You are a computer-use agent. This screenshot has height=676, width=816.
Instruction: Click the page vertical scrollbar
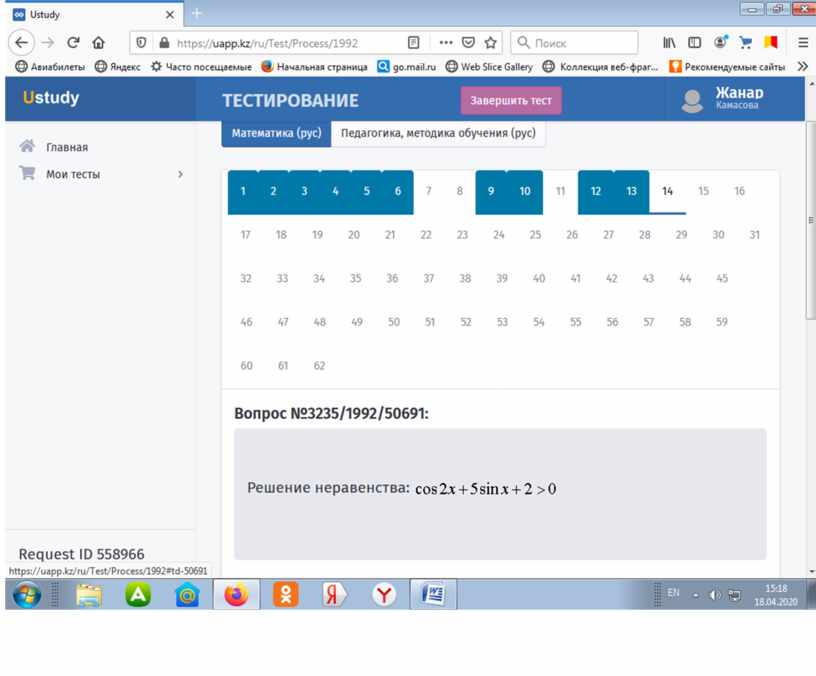[810, 221]
